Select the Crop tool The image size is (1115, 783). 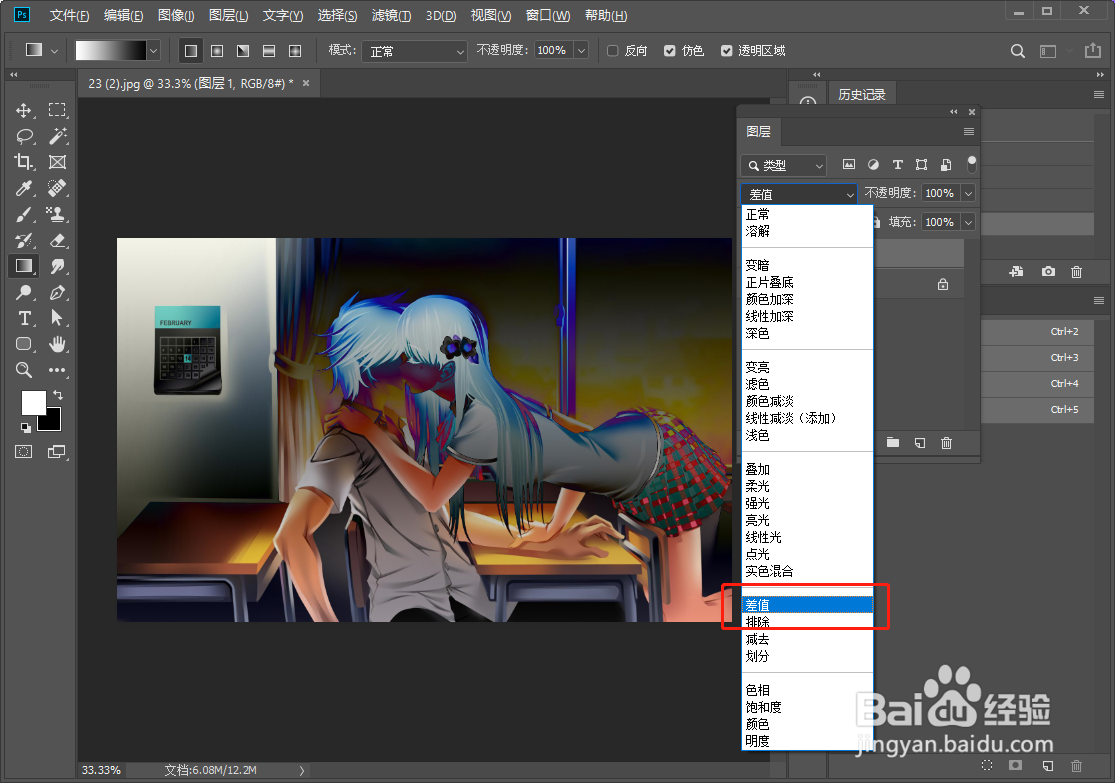point(23,162)
